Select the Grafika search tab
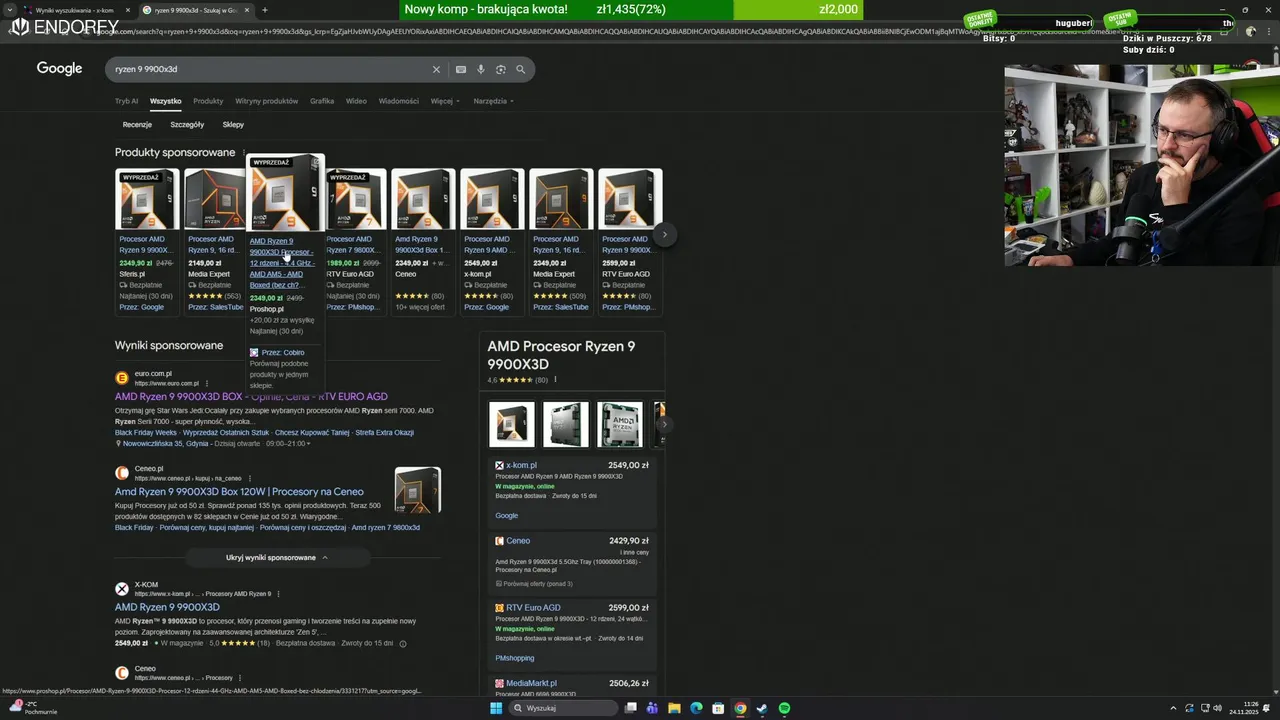1280x720 pixels. click(322, 101)
